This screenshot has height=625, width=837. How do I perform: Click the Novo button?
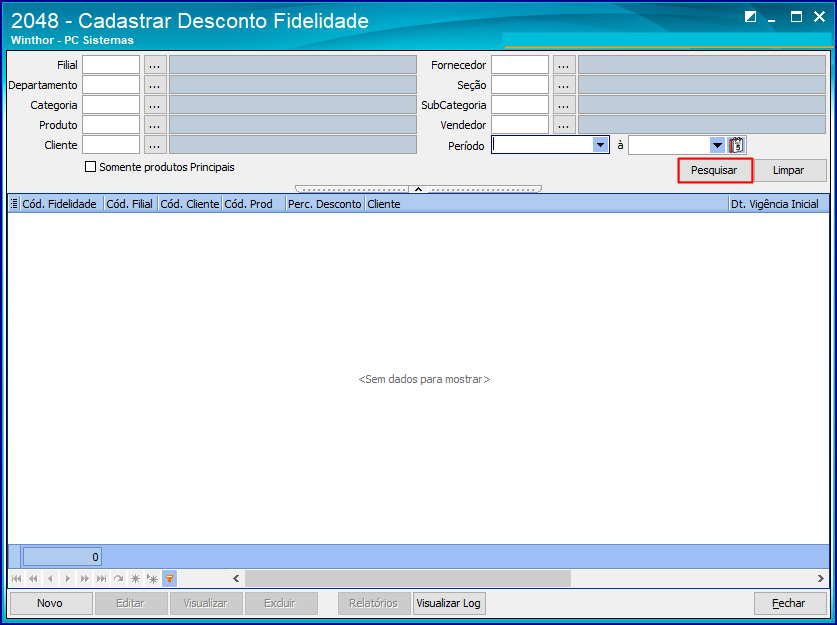click(x=50, y=603)
